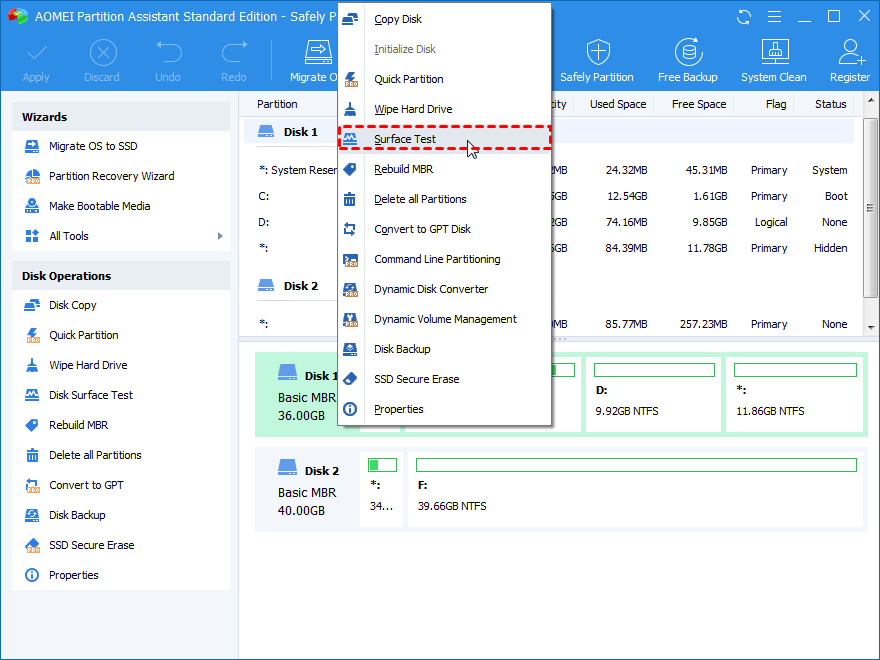
Task: Click the Safely Partition toolbar icon
Action: click(x=597, y=60)
